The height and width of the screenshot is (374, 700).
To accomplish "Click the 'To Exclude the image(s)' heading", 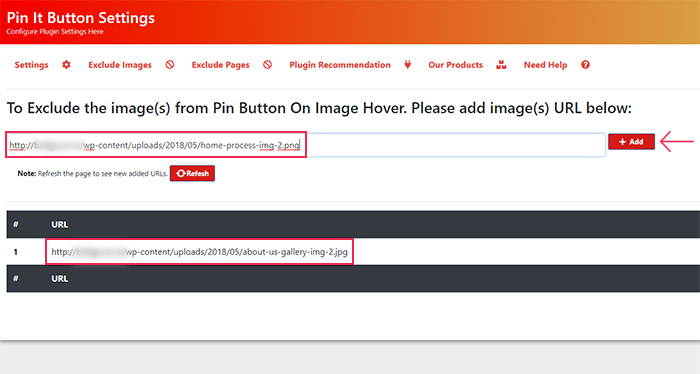I will (x=319, y=108).
